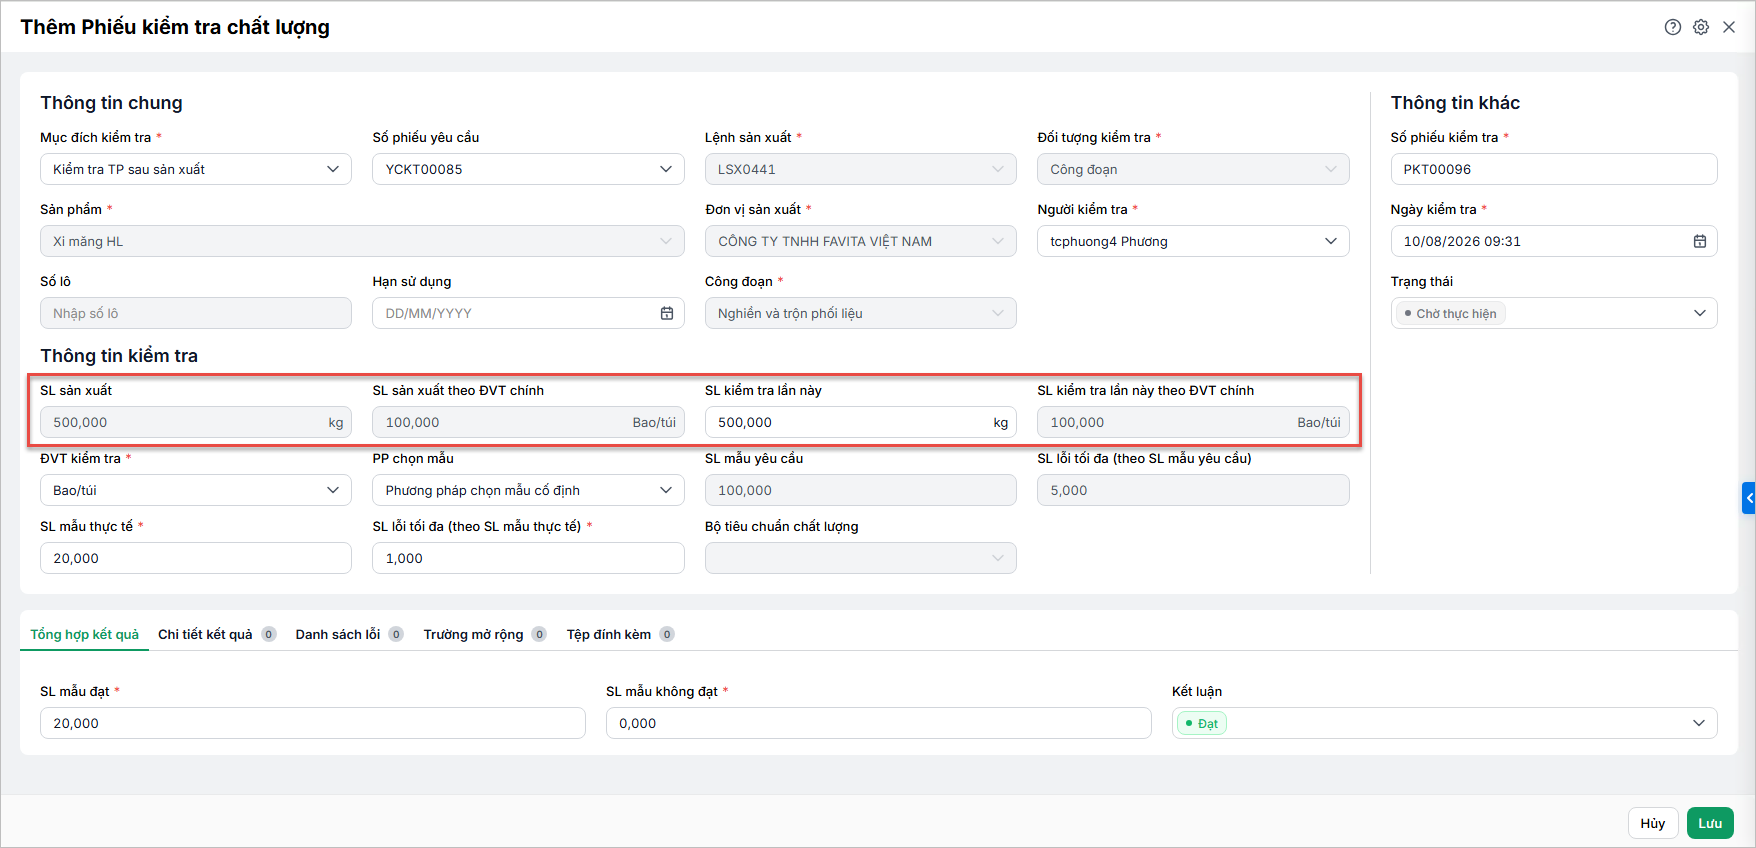Open the Trạng thái dropdown
Viewport: 1756px width, 848px height.
point(1554,313)
